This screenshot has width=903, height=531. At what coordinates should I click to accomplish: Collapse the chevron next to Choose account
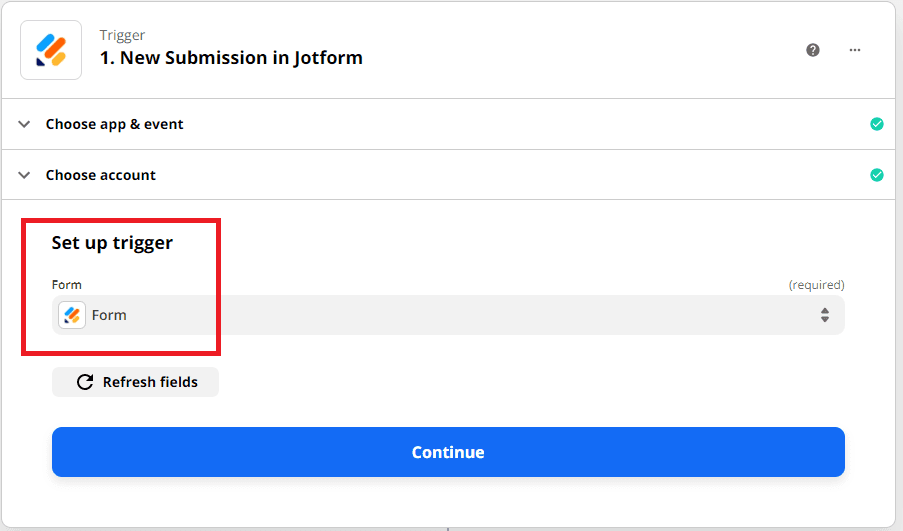coord(24,175)
